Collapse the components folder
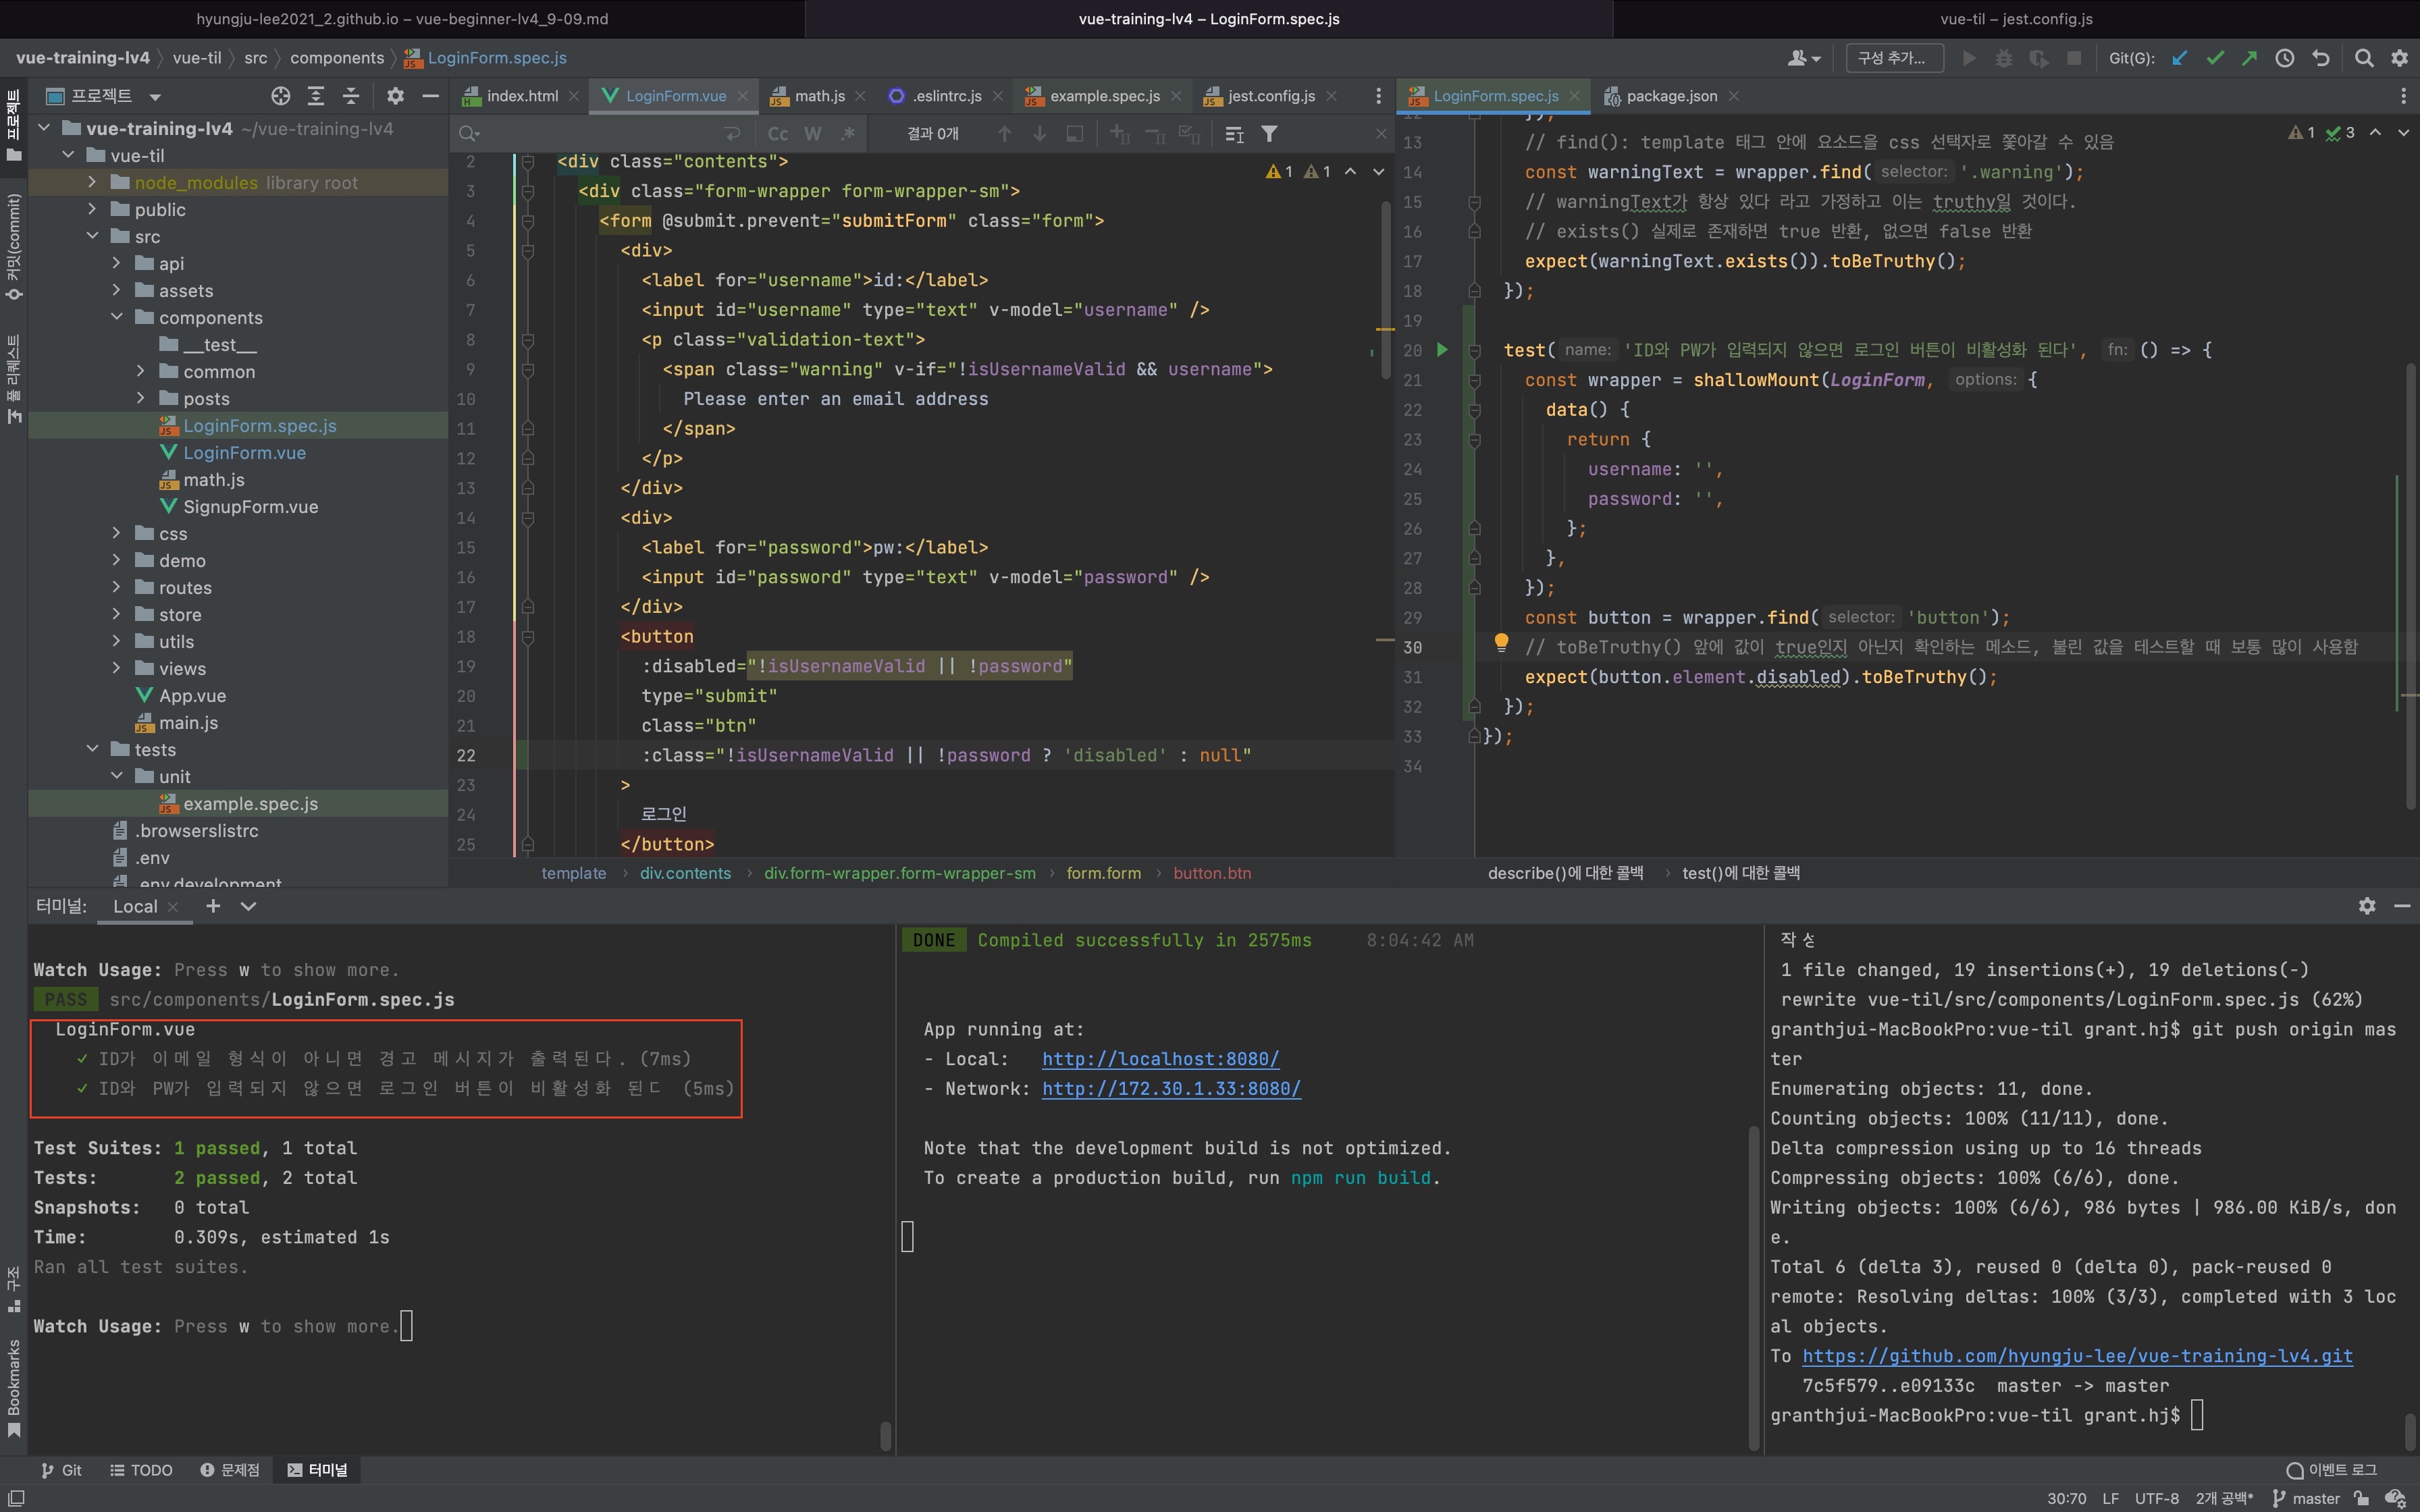 click(117, 317)
